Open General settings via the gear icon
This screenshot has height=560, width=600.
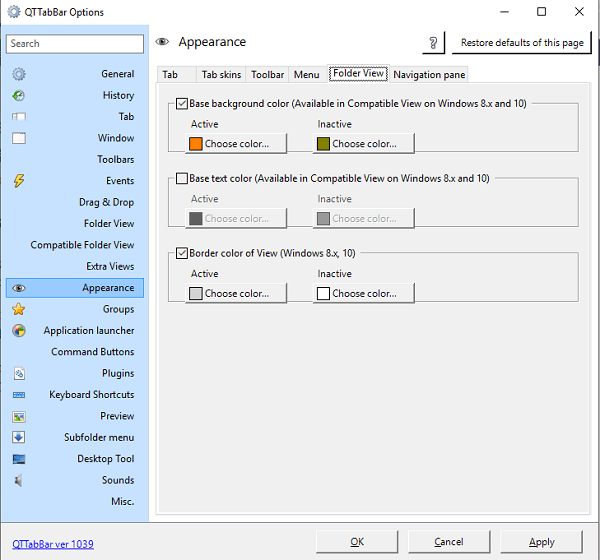coord(19,74)
